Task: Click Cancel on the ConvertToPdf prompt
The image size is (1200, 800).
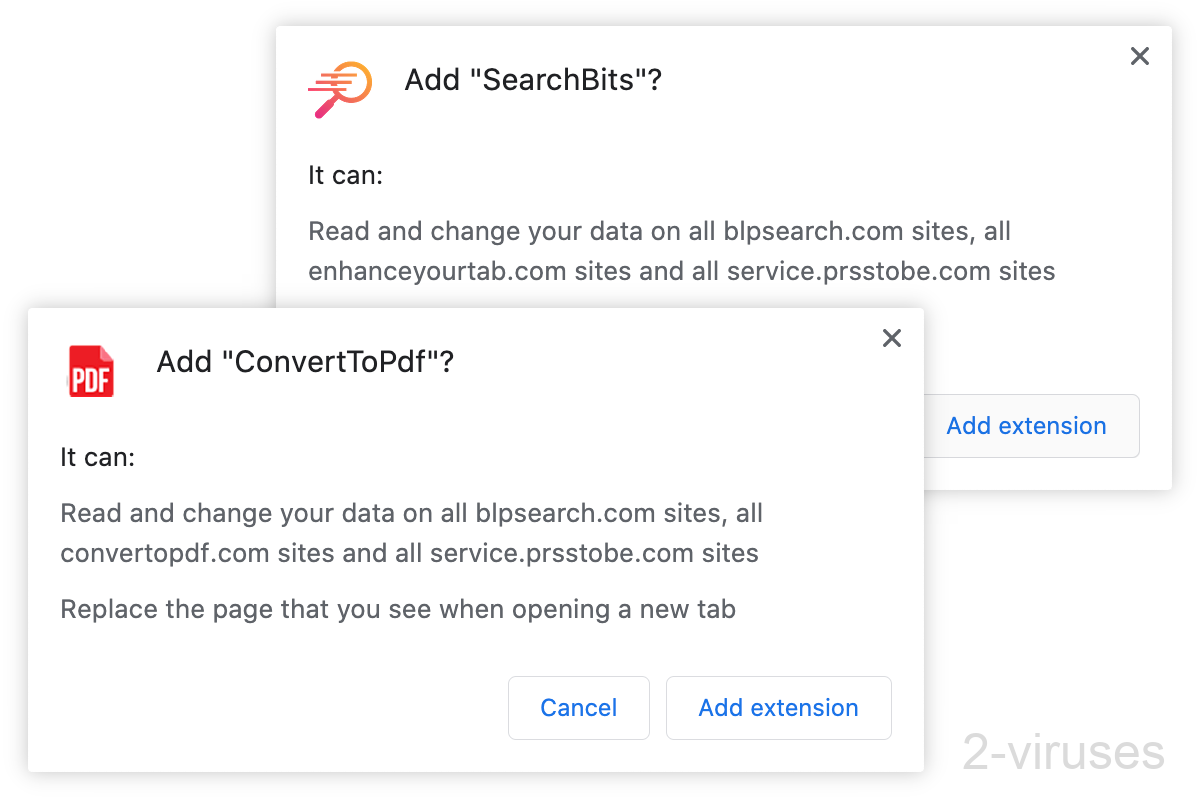Action: pyautogui.click(x=578, y=707)
